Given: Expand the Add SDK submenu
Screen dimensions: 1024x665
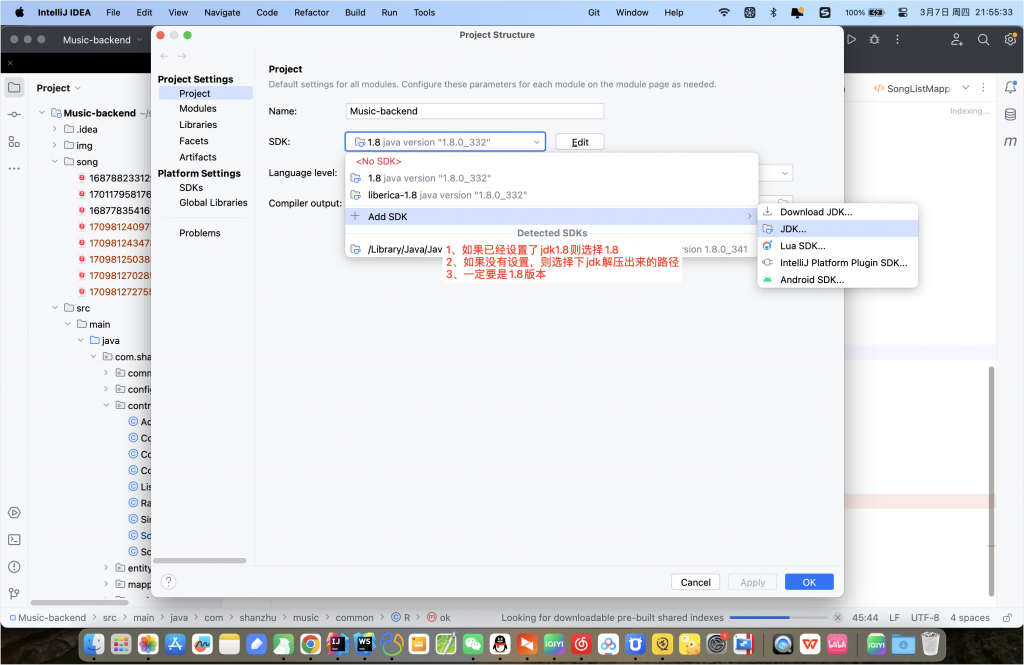Looking at the screenshot, I should pos(388,216).
